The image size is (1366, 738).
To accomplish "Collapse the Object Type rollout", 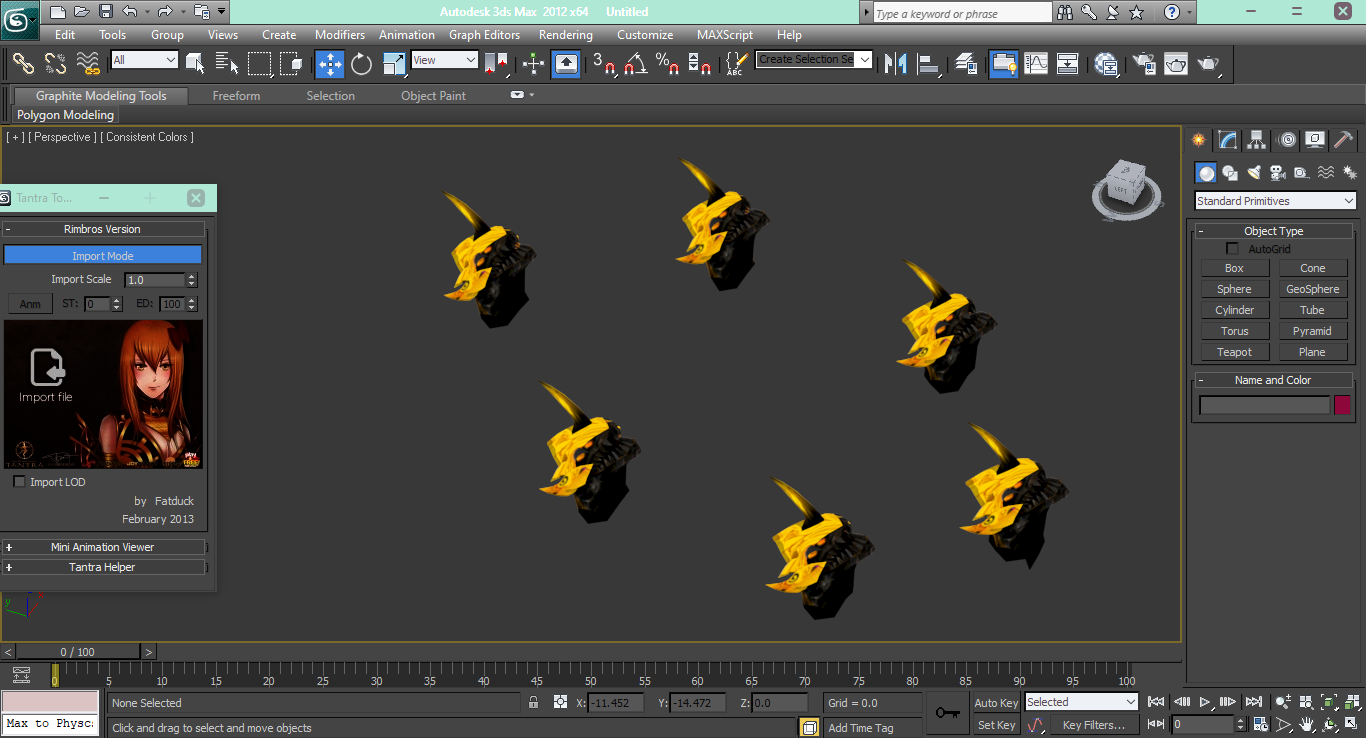I will [x=1274, y=231].
